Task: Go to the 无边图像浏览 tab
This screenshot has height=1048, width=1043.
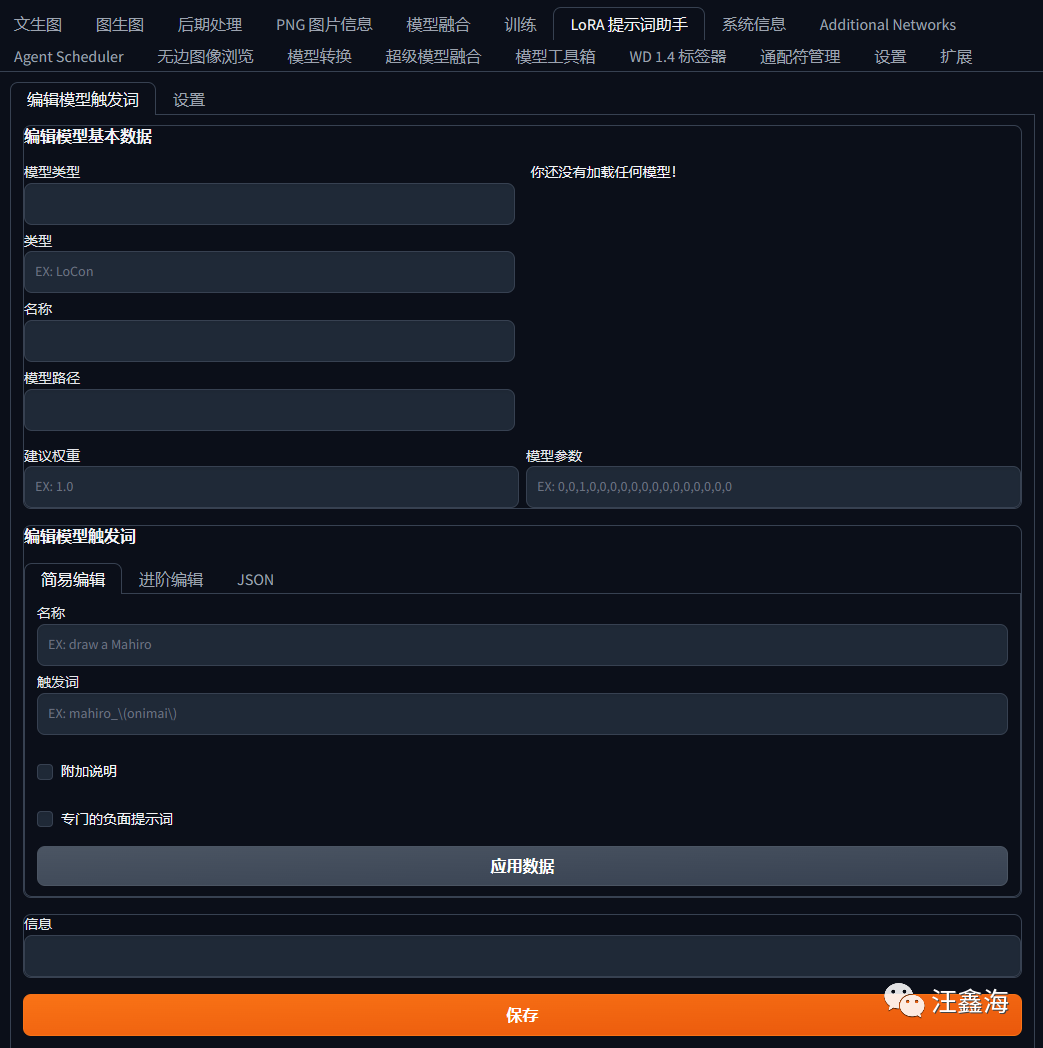Action: (205, 57)
